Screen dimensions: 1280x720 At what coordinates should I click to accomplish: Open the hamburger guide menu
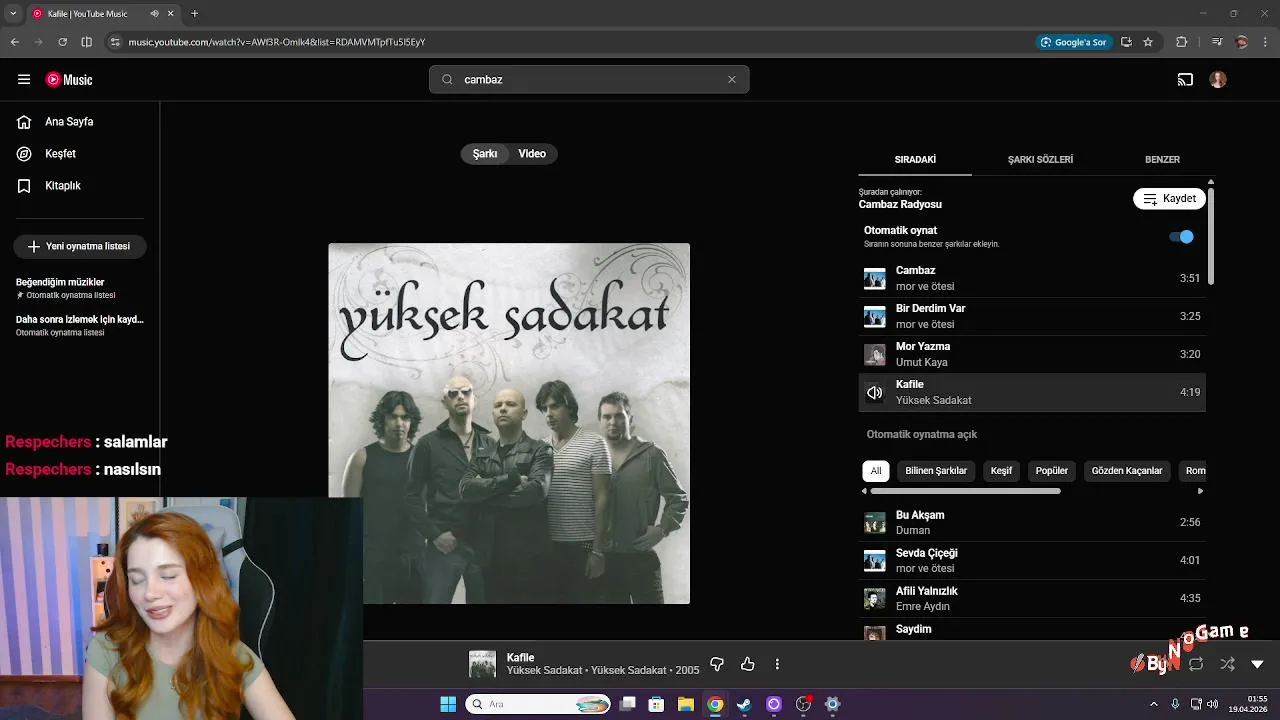[24, 80]
